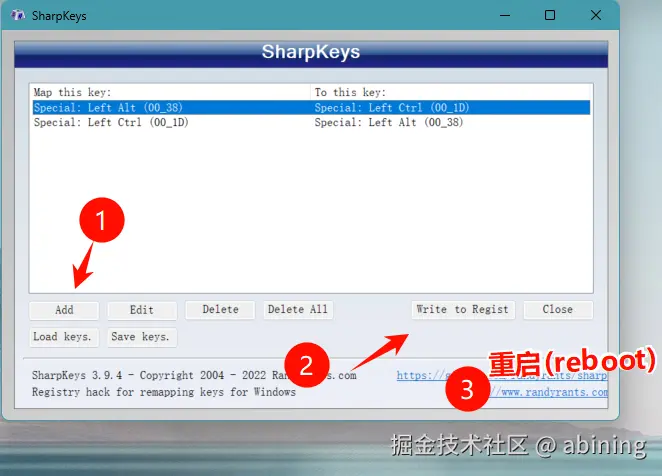Open the https sharpkeys GitHub link
662x476 pixels.
pyautogui.click(x=502, y=375)
